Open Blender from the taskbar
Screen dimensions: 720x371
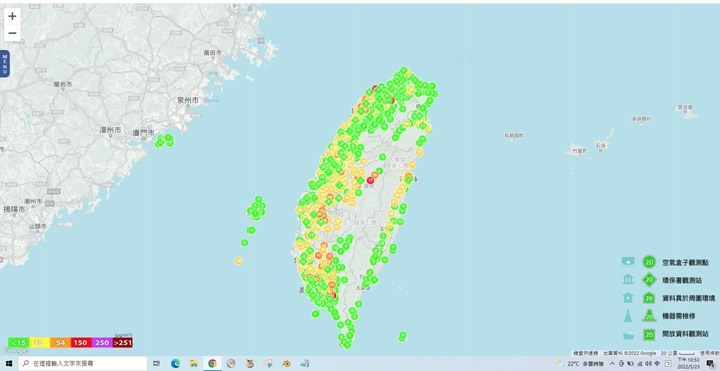(x=287, y=364)
